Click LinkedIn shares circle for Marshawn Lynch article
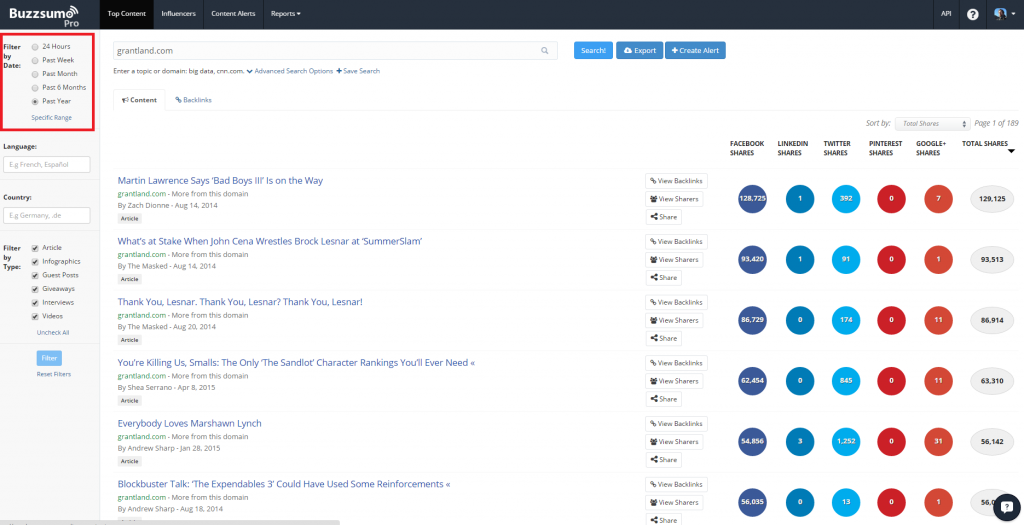The image size is (1024, 525). tap(799, 441)
